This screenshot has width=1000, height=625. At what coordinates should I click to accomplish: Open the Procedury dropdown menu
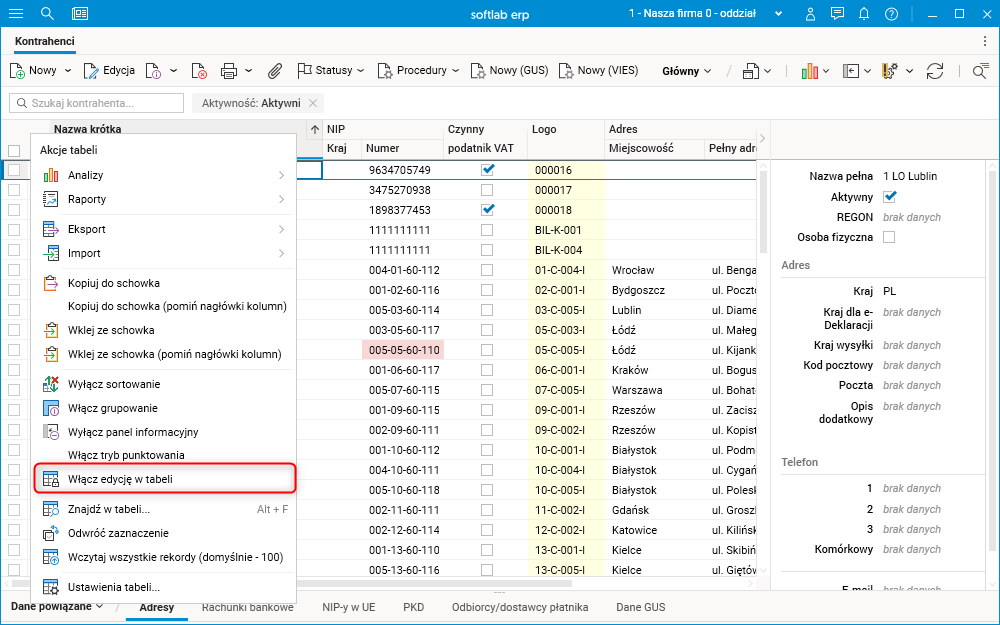(418, 71)
